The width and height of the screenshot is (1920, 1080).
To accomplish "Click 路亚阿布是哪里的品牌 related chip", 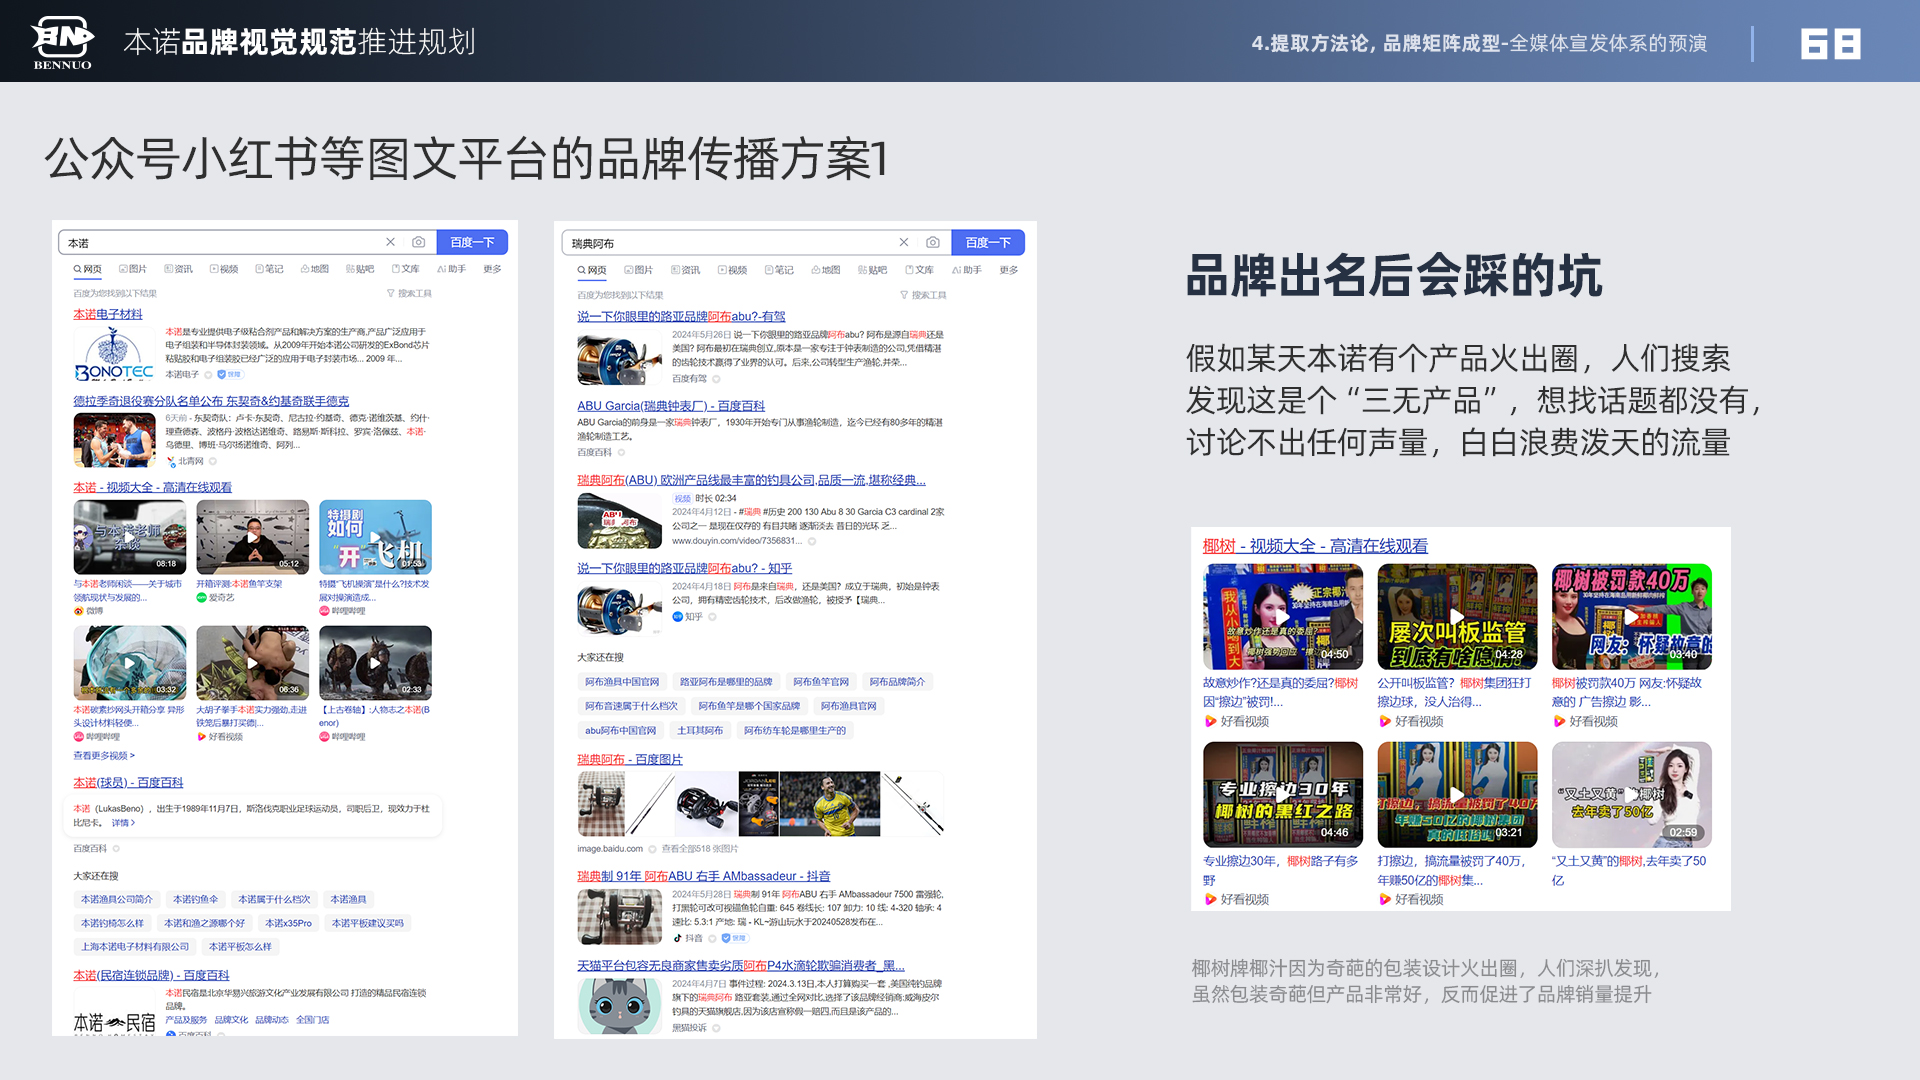I will (726, 682).
